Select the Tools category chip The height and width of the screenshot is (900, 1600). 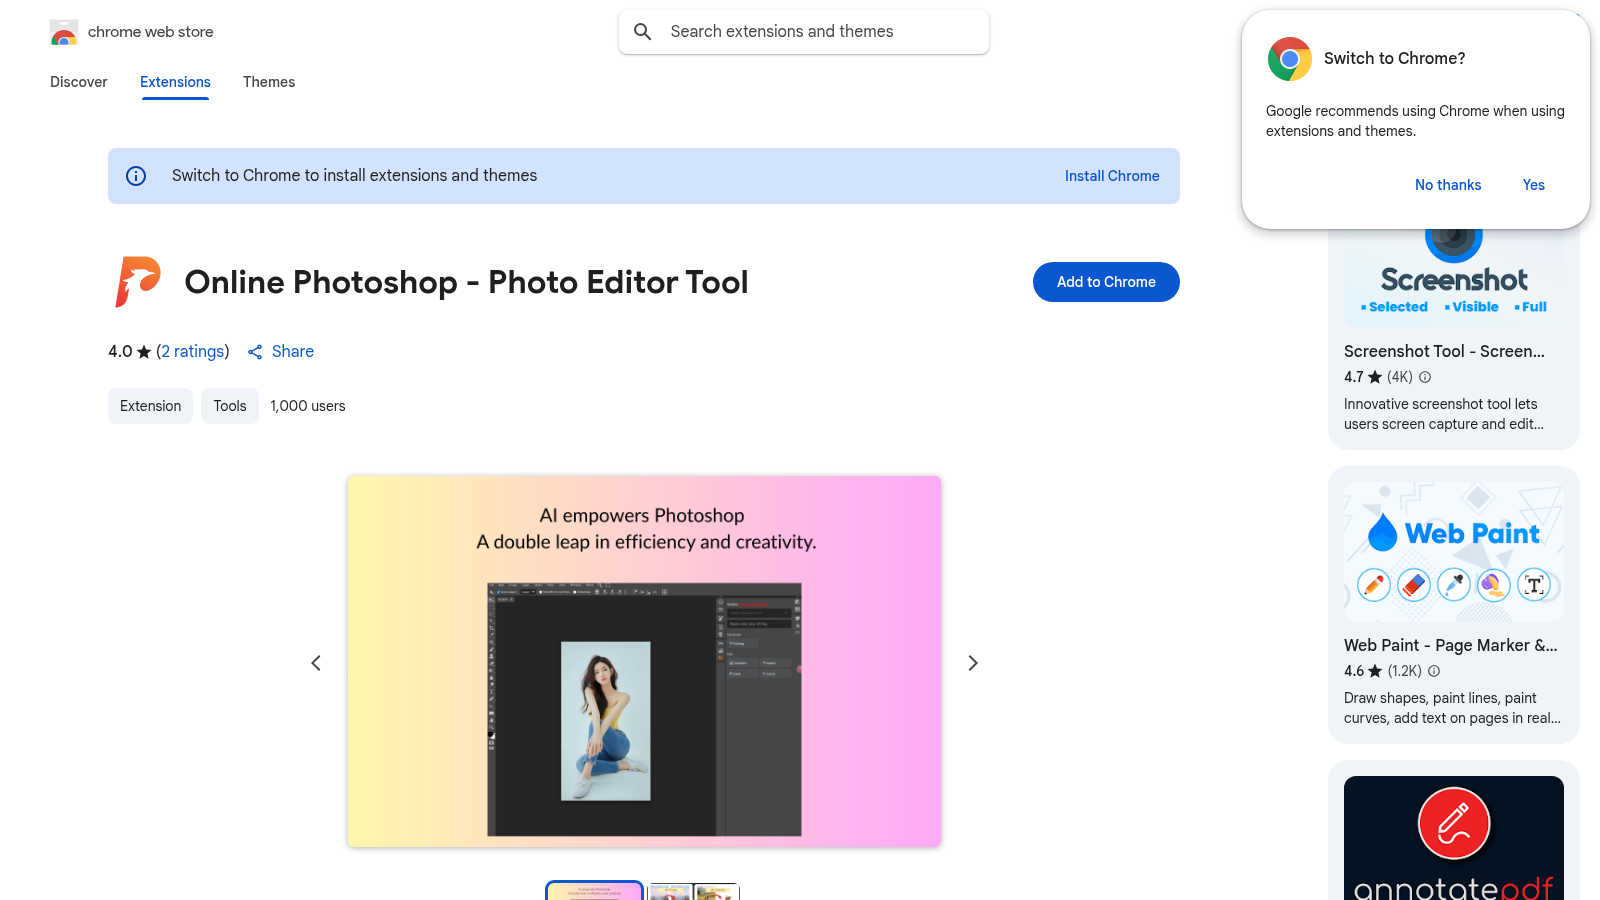pos(230,406)
